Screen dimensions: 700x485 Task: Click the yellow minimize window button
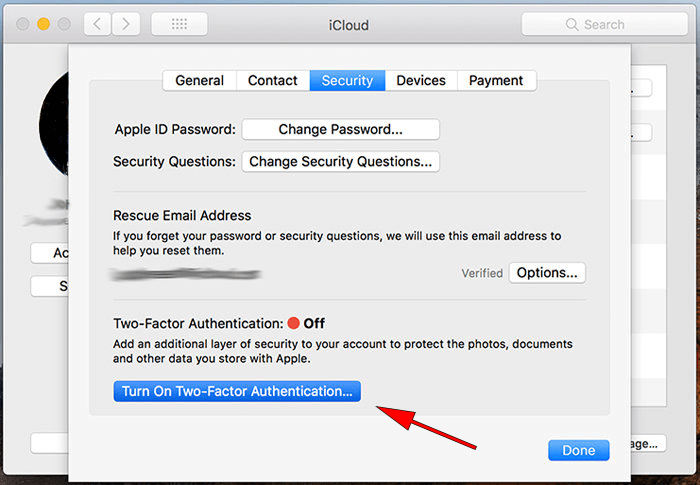43,24
